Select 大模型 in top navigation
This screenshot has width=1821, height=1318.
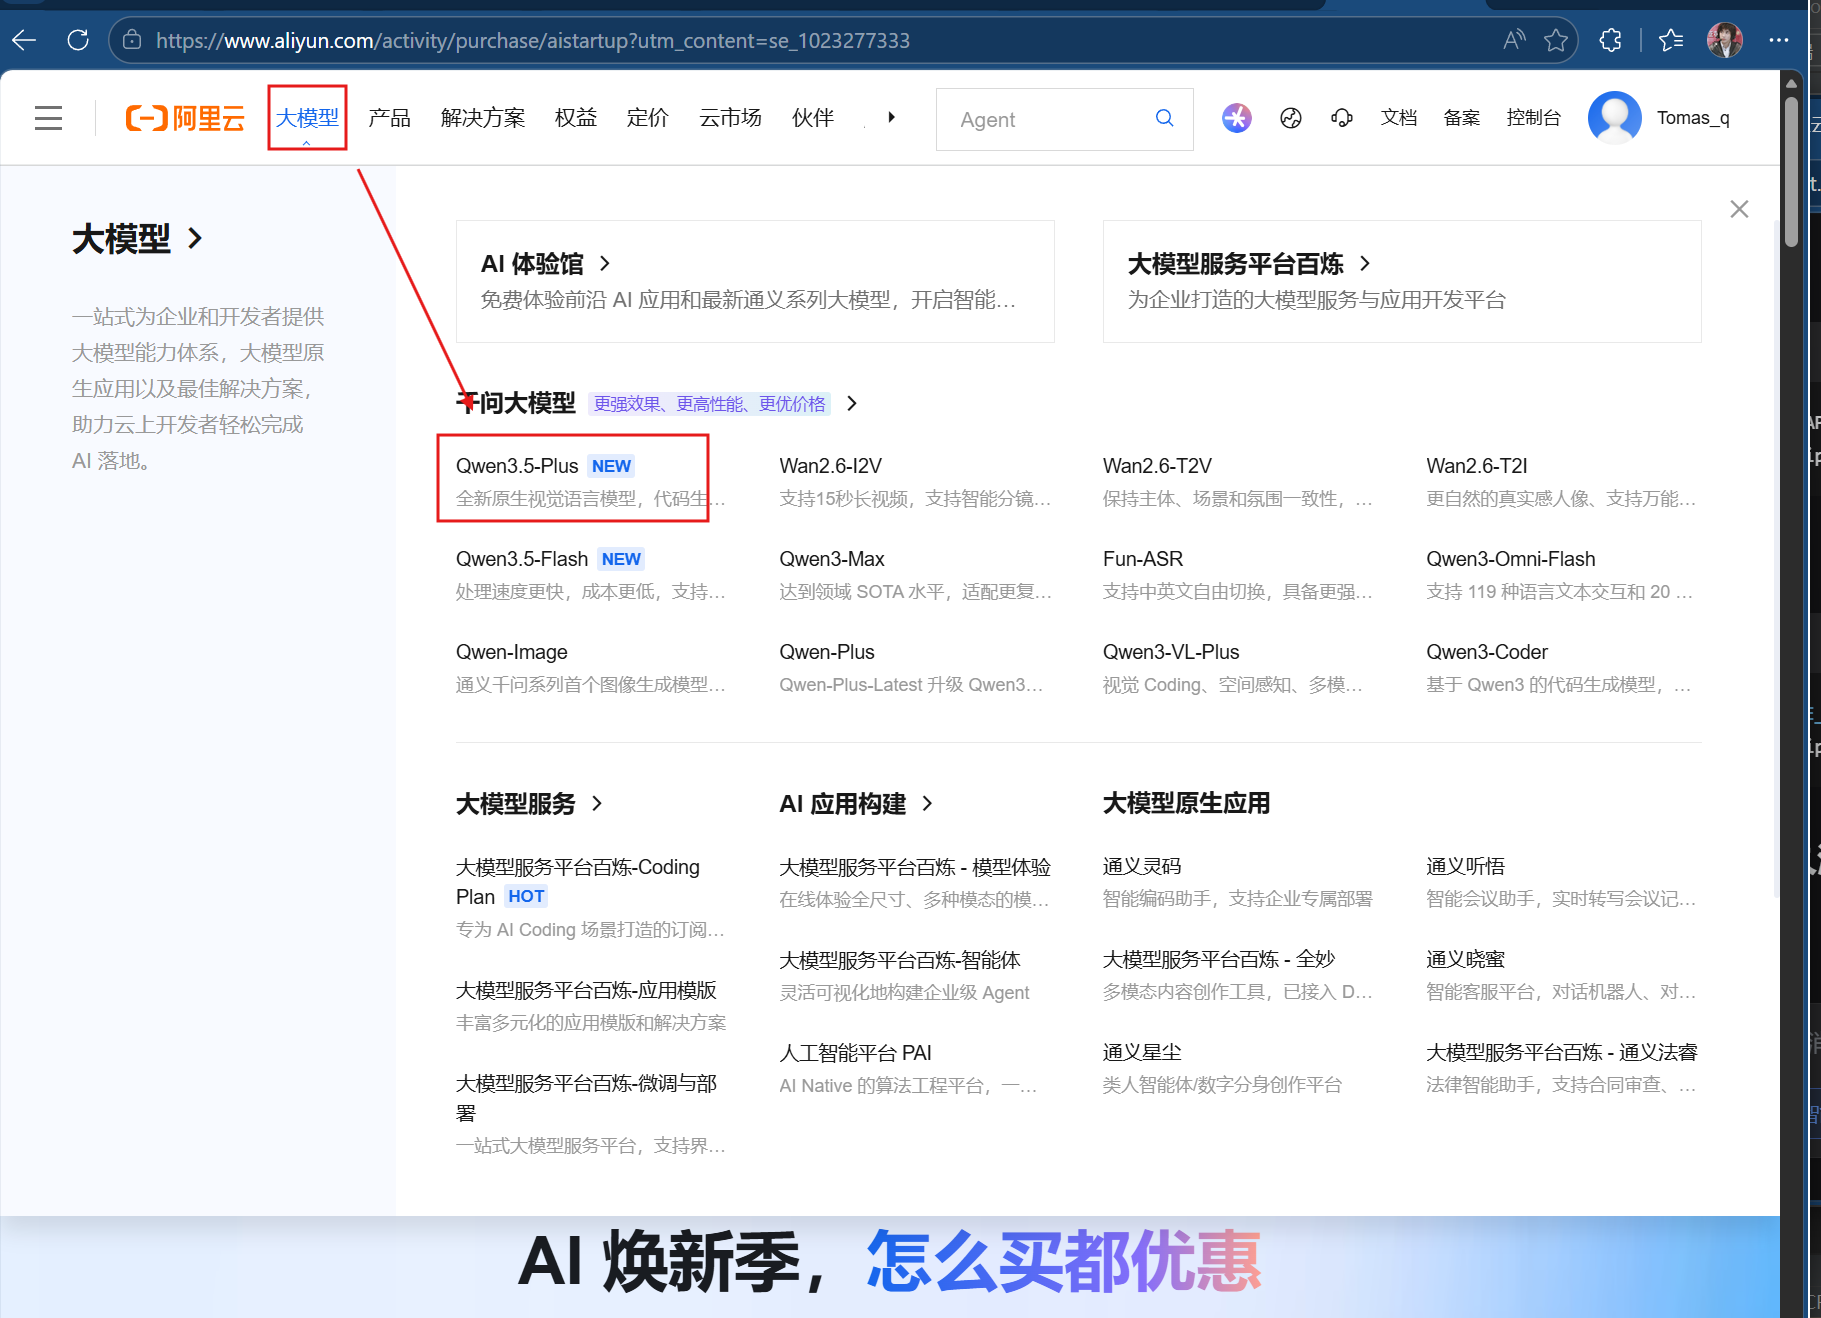[307, 118]
